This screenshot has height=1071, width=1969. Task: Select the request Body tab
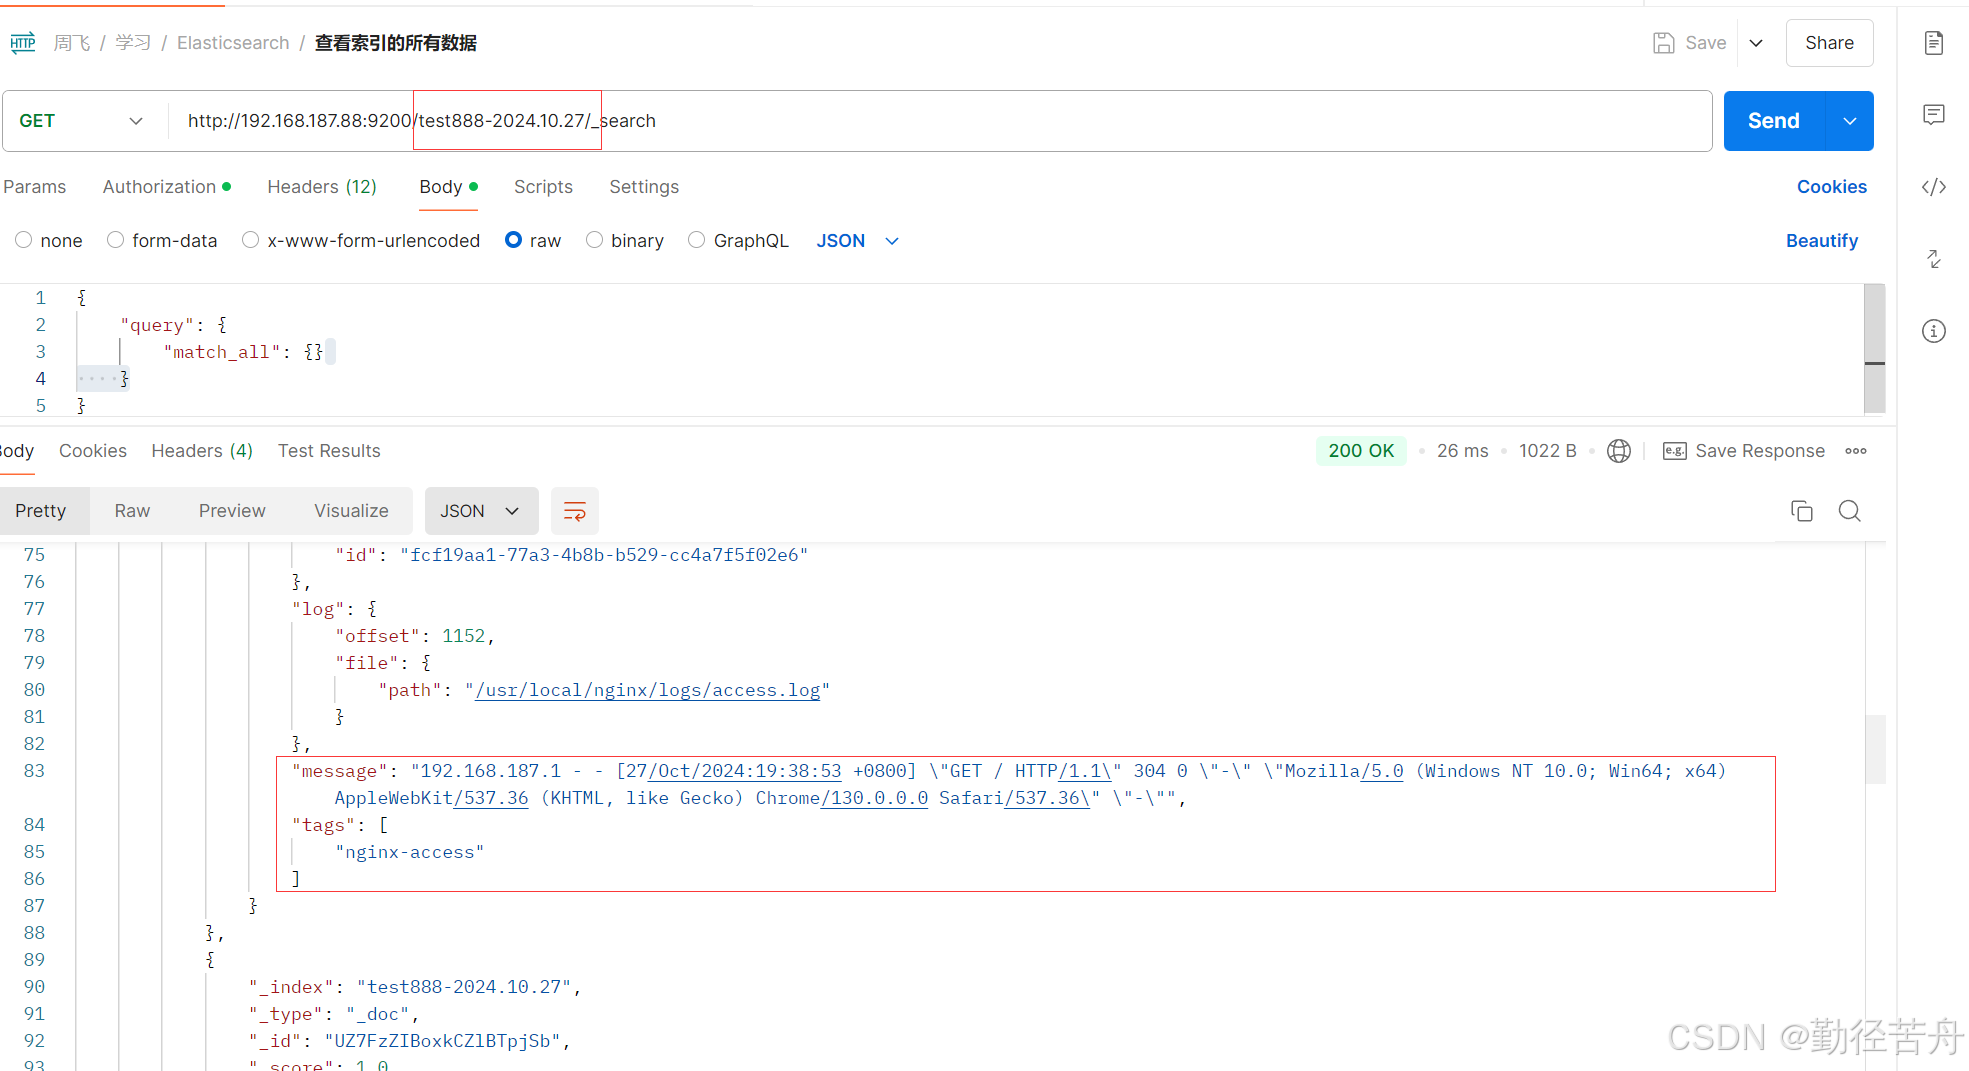pos(448,187)
